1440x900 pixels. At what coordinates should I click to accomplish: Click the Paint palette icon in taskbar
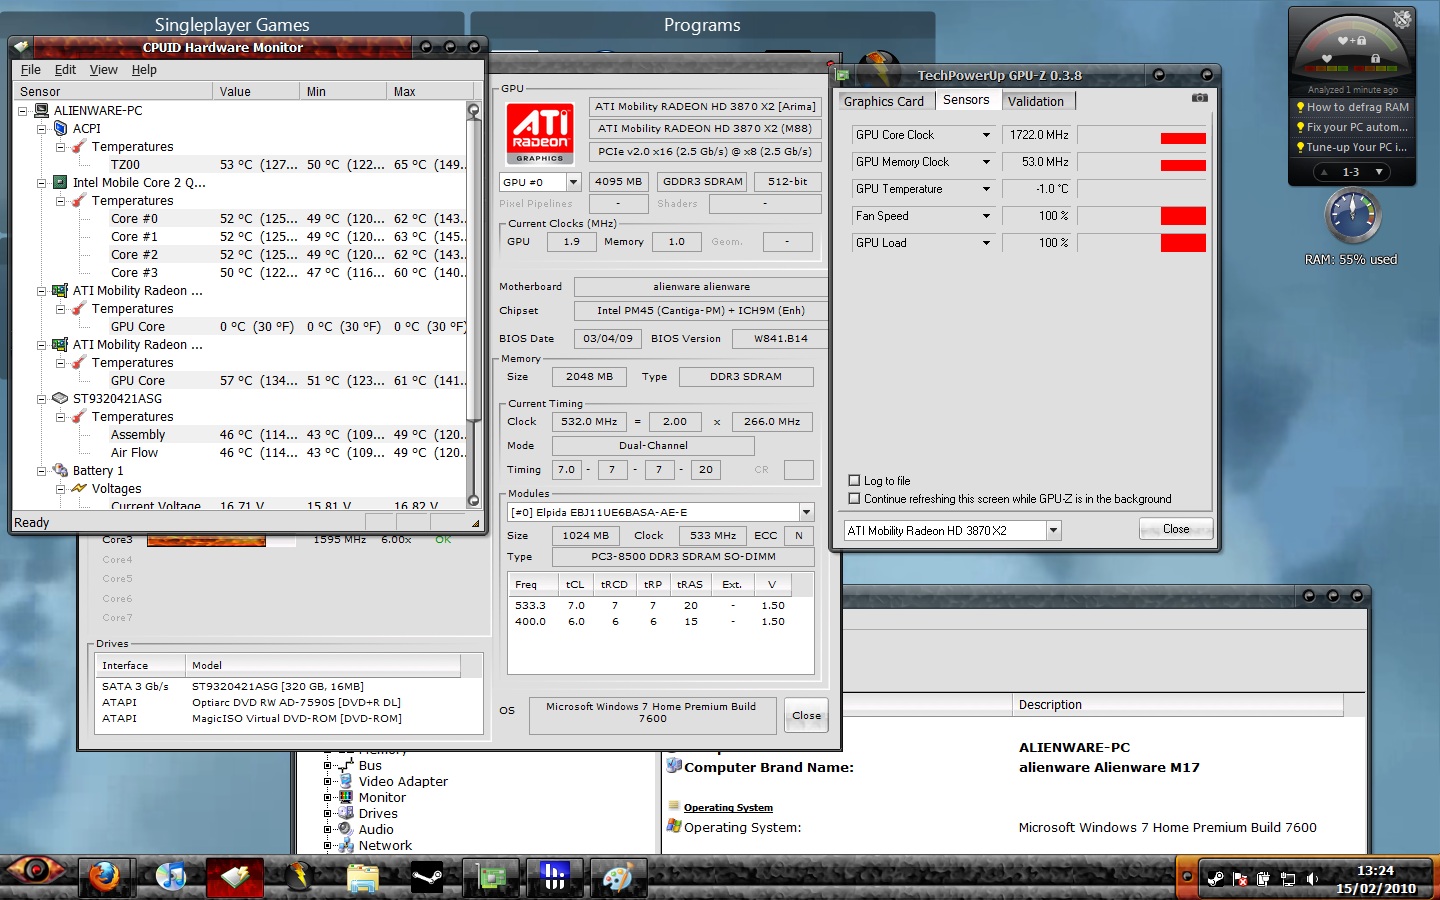click(618, 878)
